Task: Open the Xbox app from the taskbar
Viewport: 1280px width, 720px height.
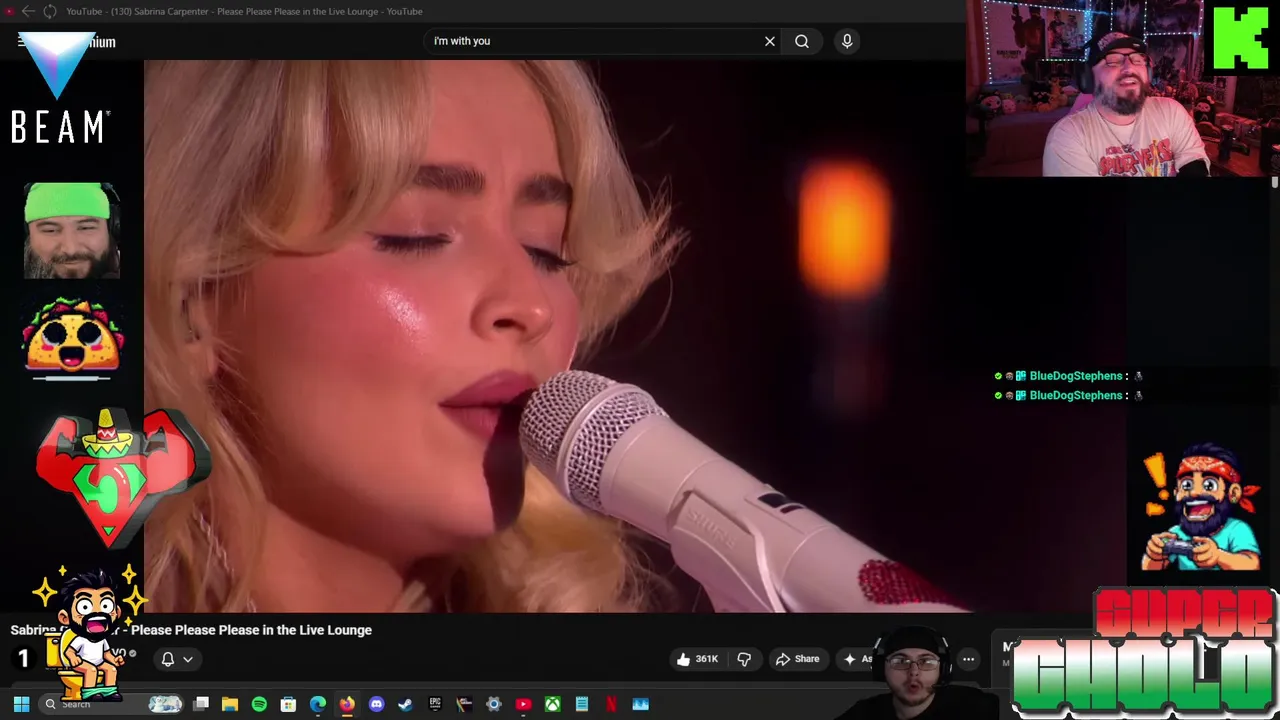Action: 552,704
